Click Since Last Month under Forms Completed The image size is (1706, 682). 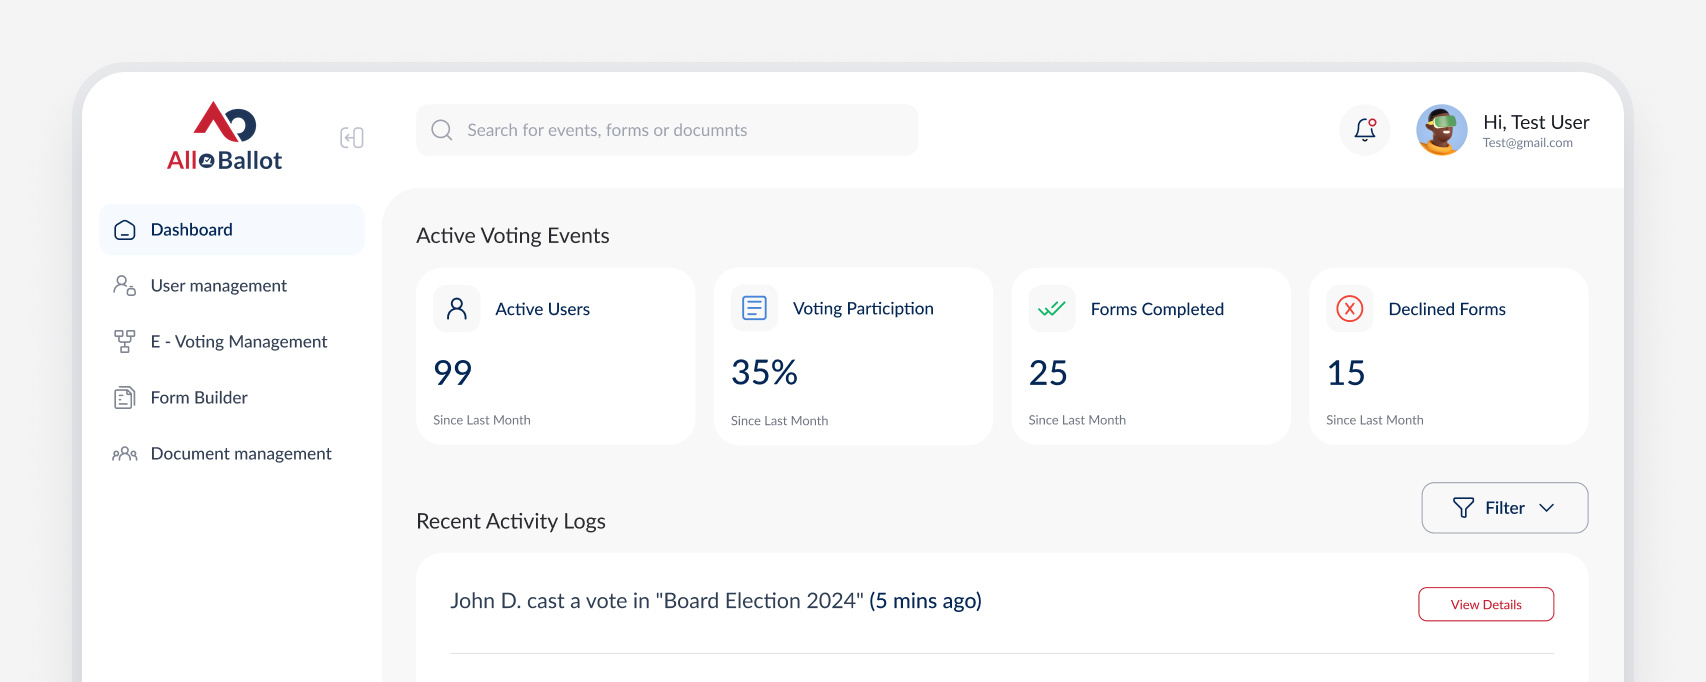(x=1077, y=420)
